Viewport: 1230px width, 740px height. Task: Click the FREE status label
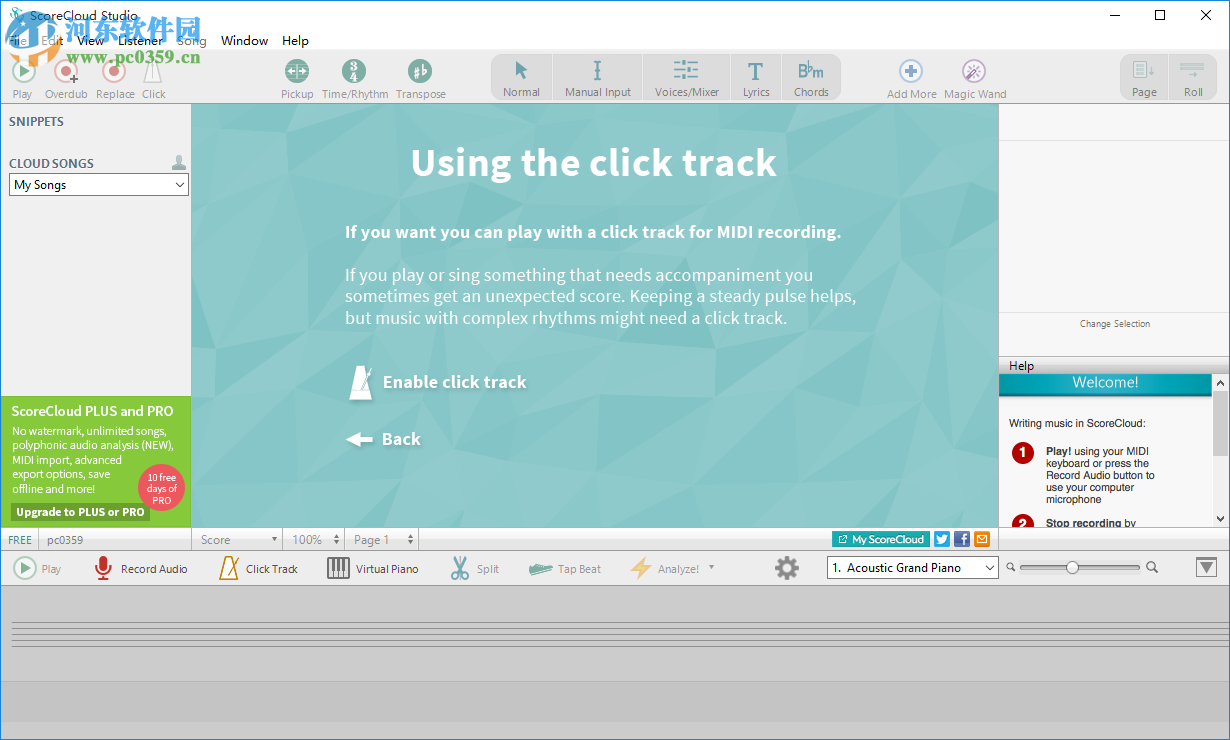(x=20, y=540)
